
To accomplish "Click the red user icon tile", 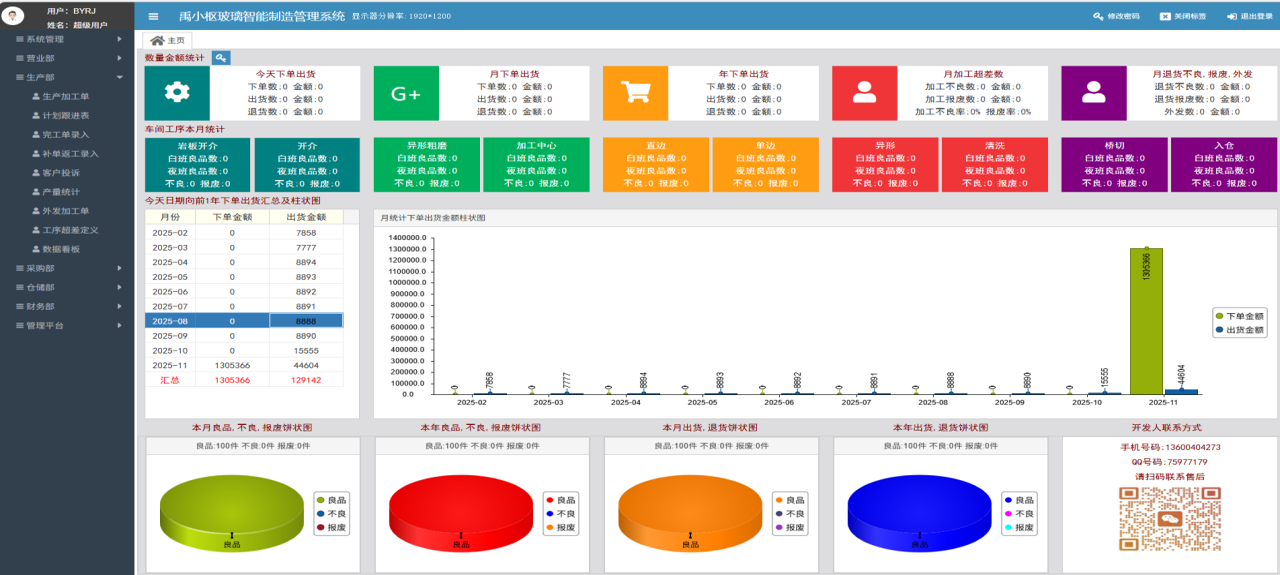I will click(x=864, y=93).
